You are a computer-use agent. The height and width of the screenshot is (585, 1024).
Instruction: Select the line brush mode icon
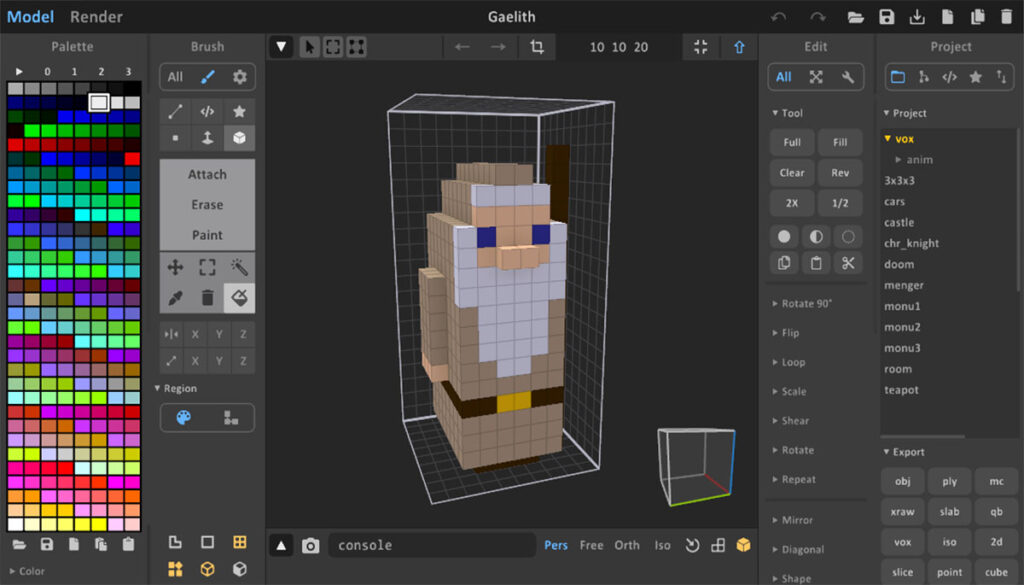tap(175, 112)
